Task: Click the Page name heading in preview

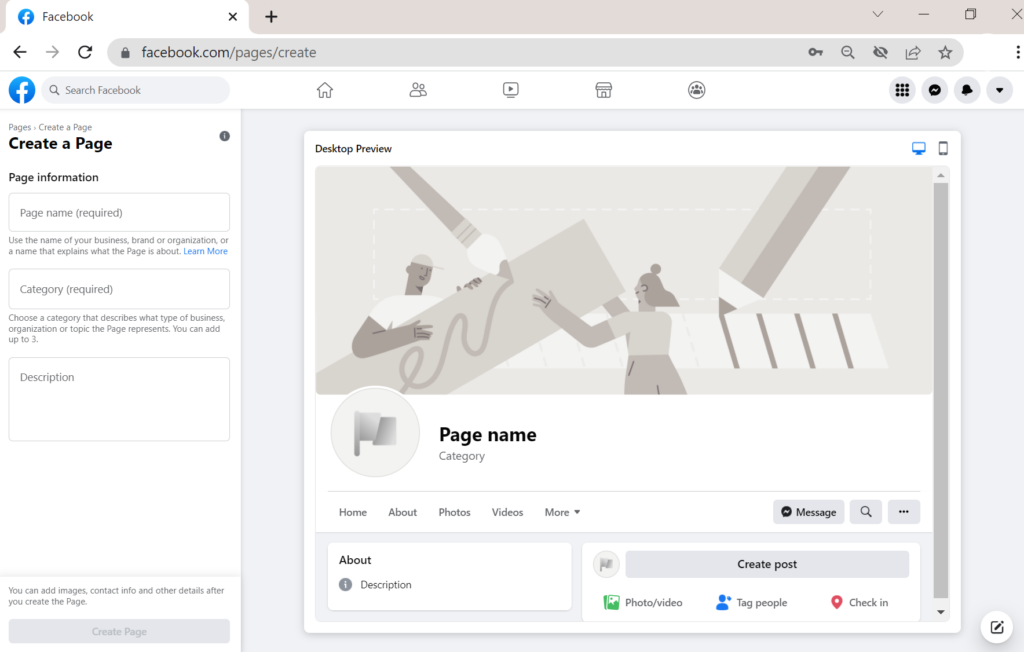Action: [488, 434]
